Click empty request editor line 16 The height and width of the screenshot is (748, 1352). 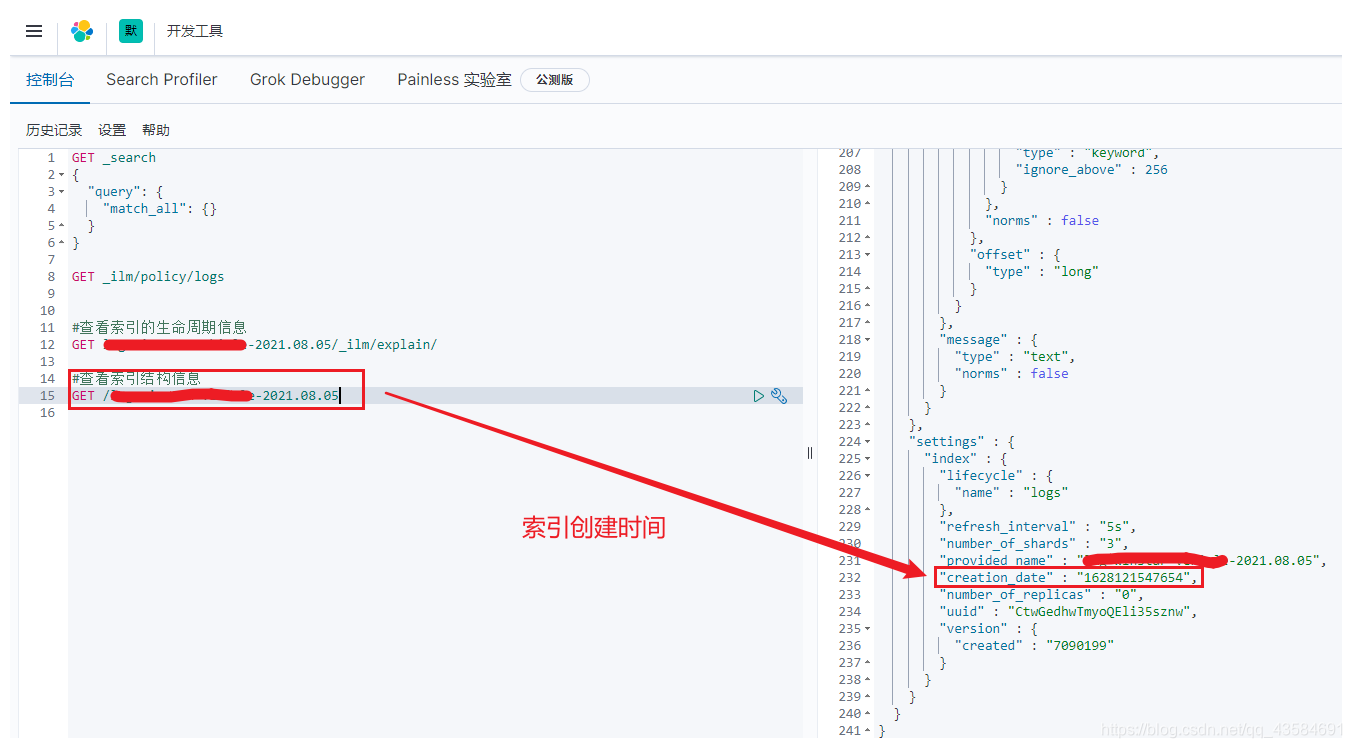pyautogui.click(x=435, y=413)
